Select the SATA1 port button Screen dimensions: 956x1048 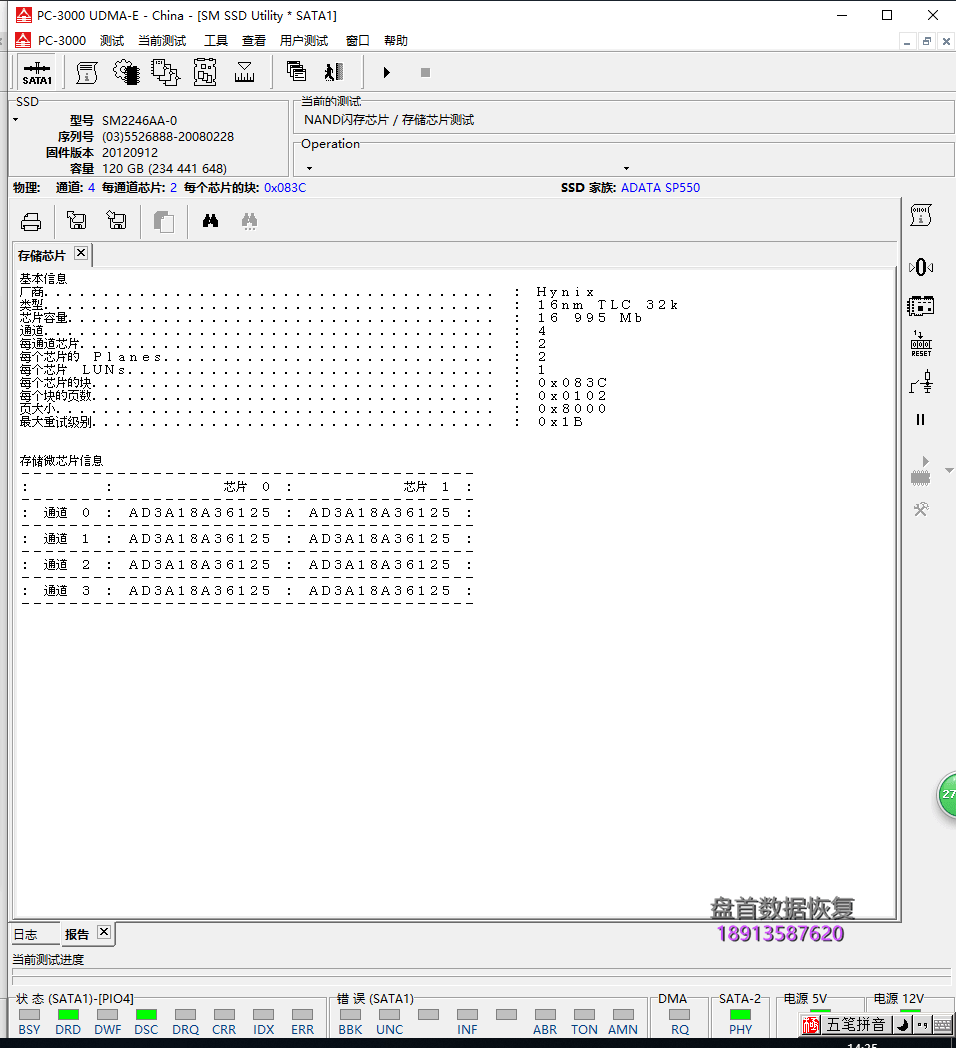click(x=37, y=73)
